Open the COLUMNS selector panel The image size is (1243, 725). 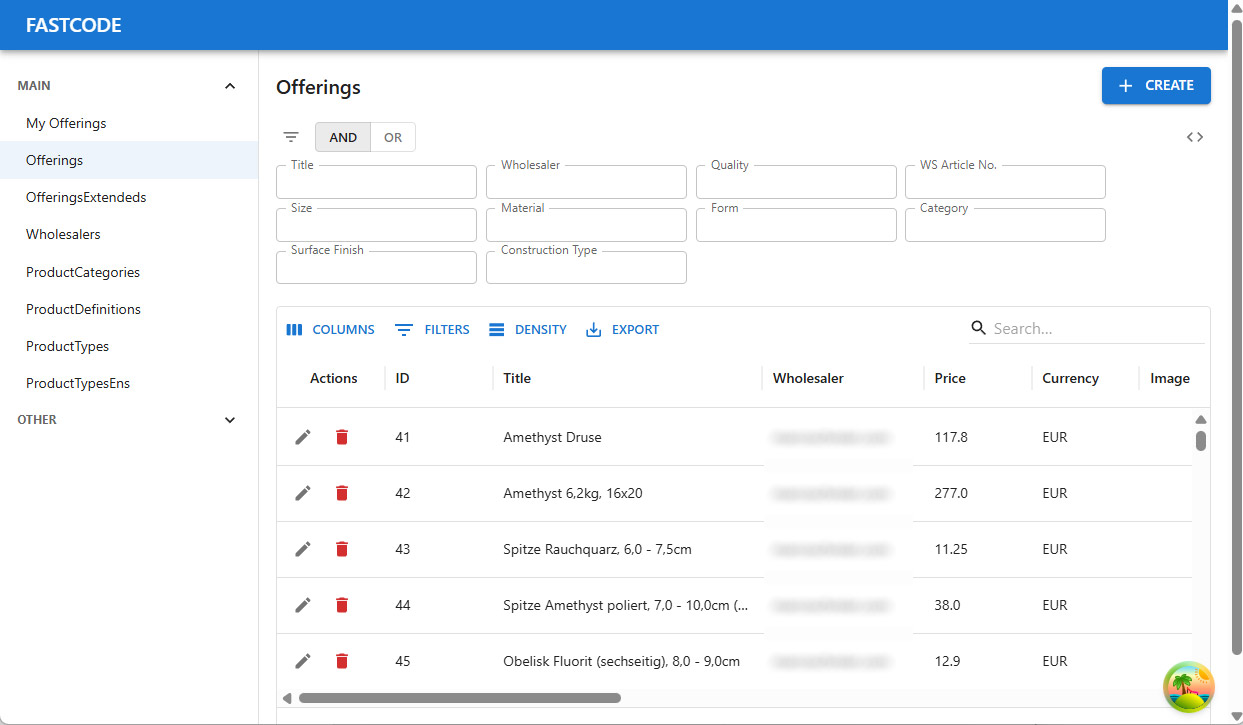[330, 329]
